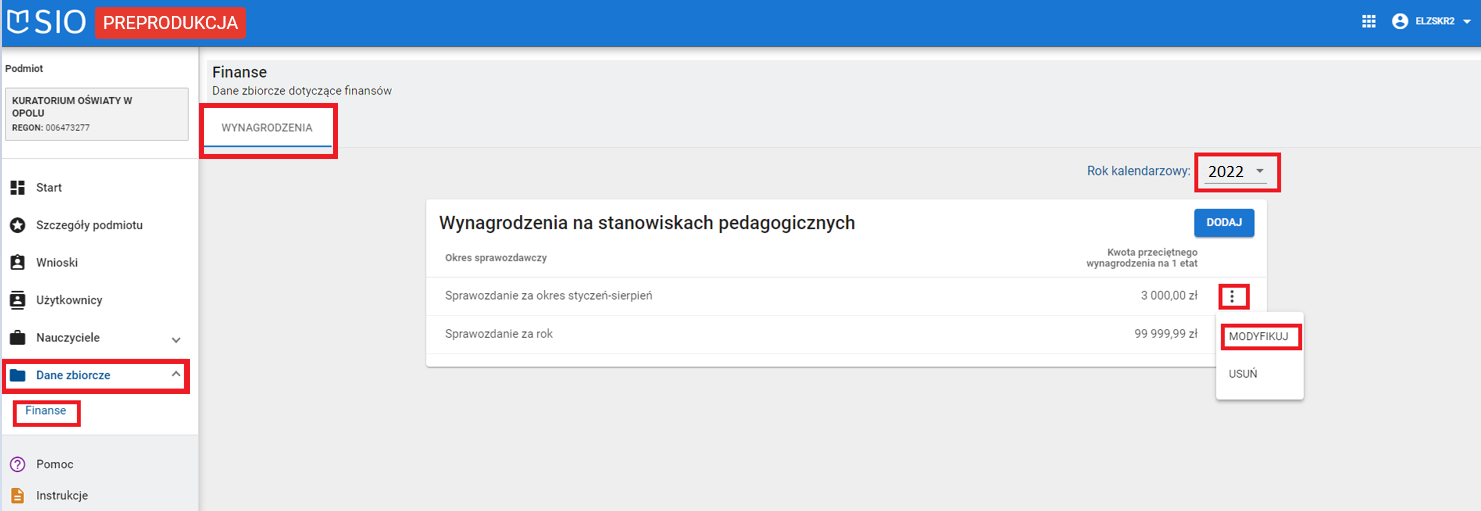Open three-dot menu for styczeń-sierpień report
This screenshot has height=511, width=1481.
coord(1233,296)
